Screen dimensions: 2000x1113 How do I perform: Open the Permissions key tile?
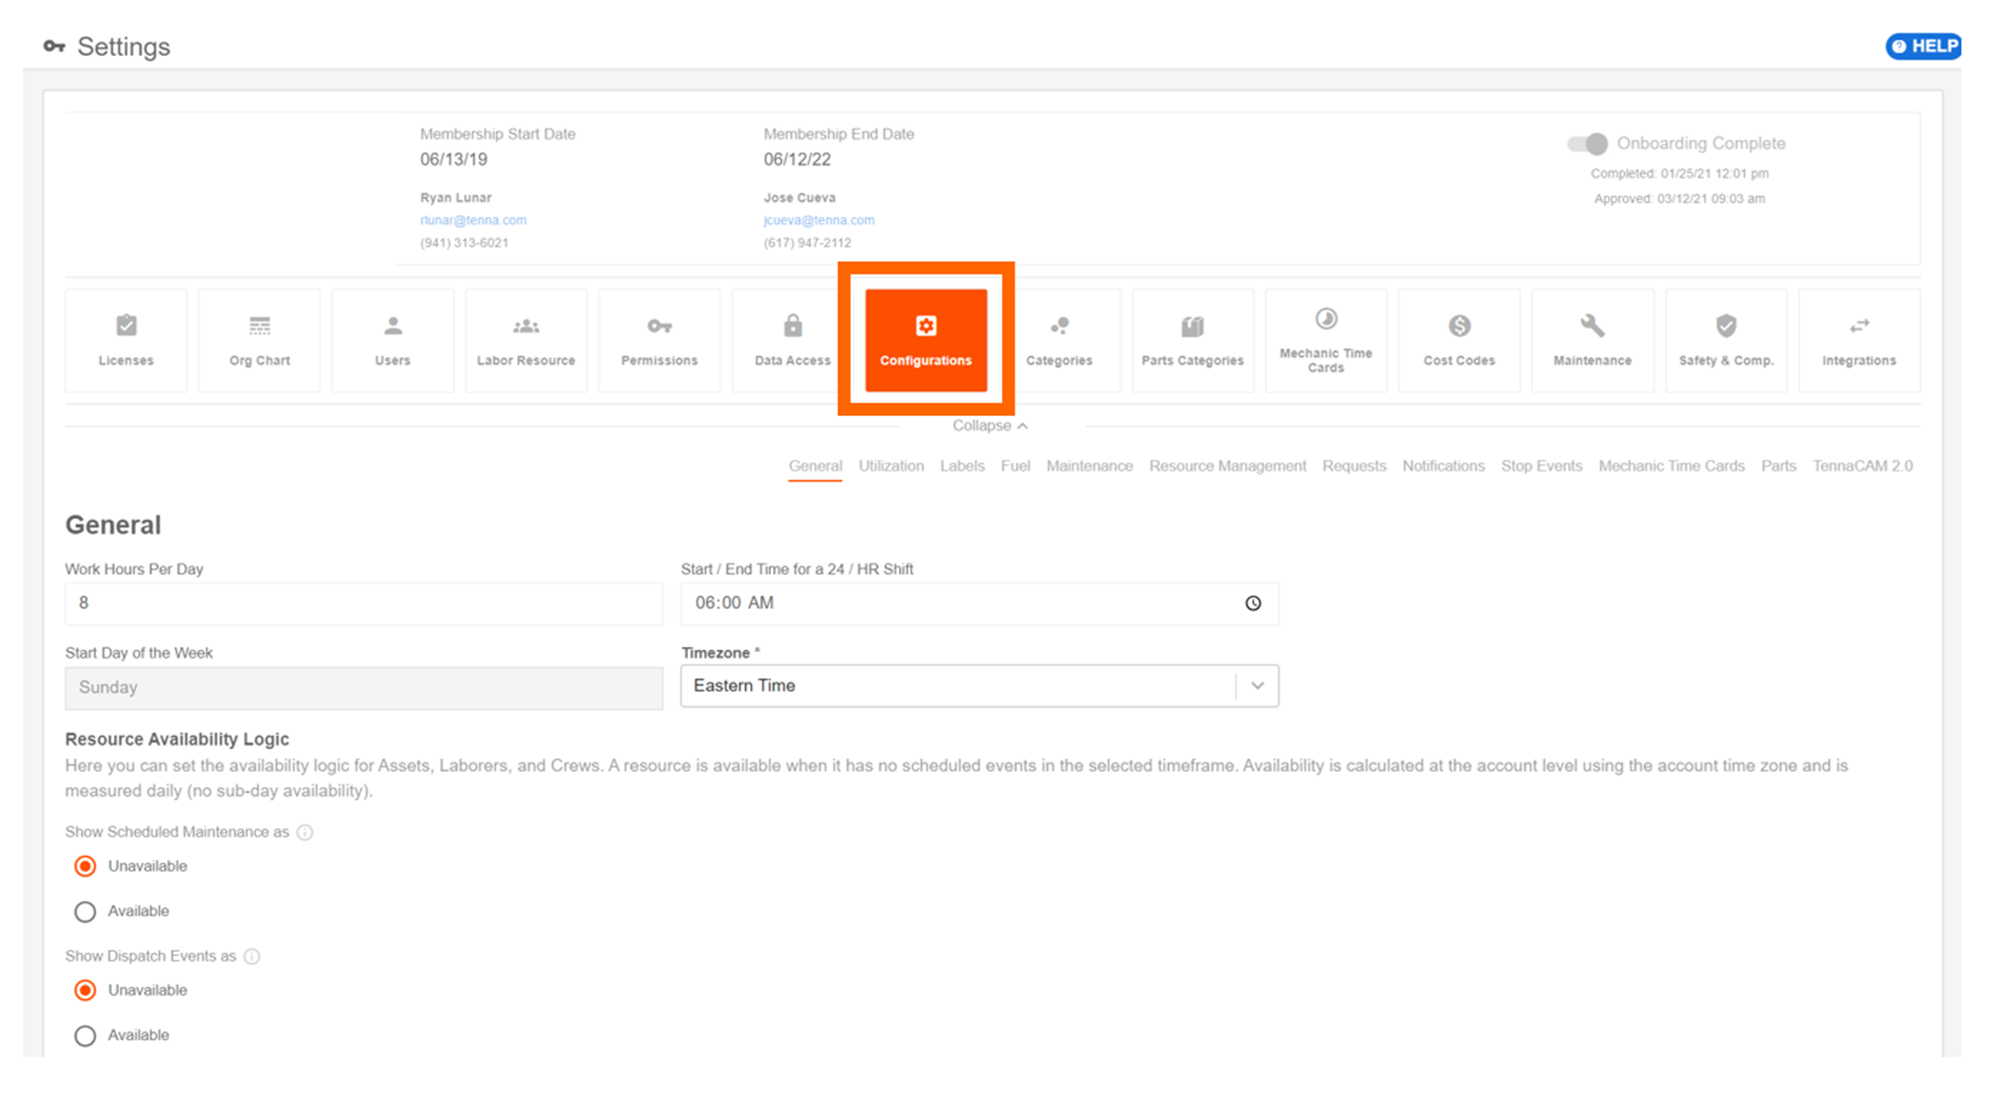pyautogui.click(x=659, y=339)
